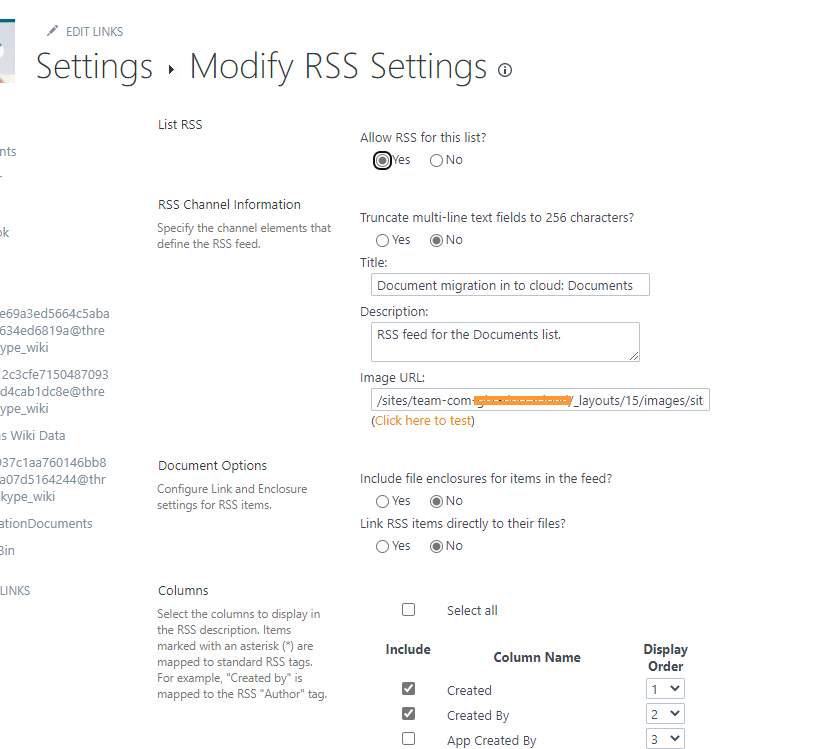Screen dimensions: 816x749
Task: Click the List RSS section heading
Action: (180, 125)
